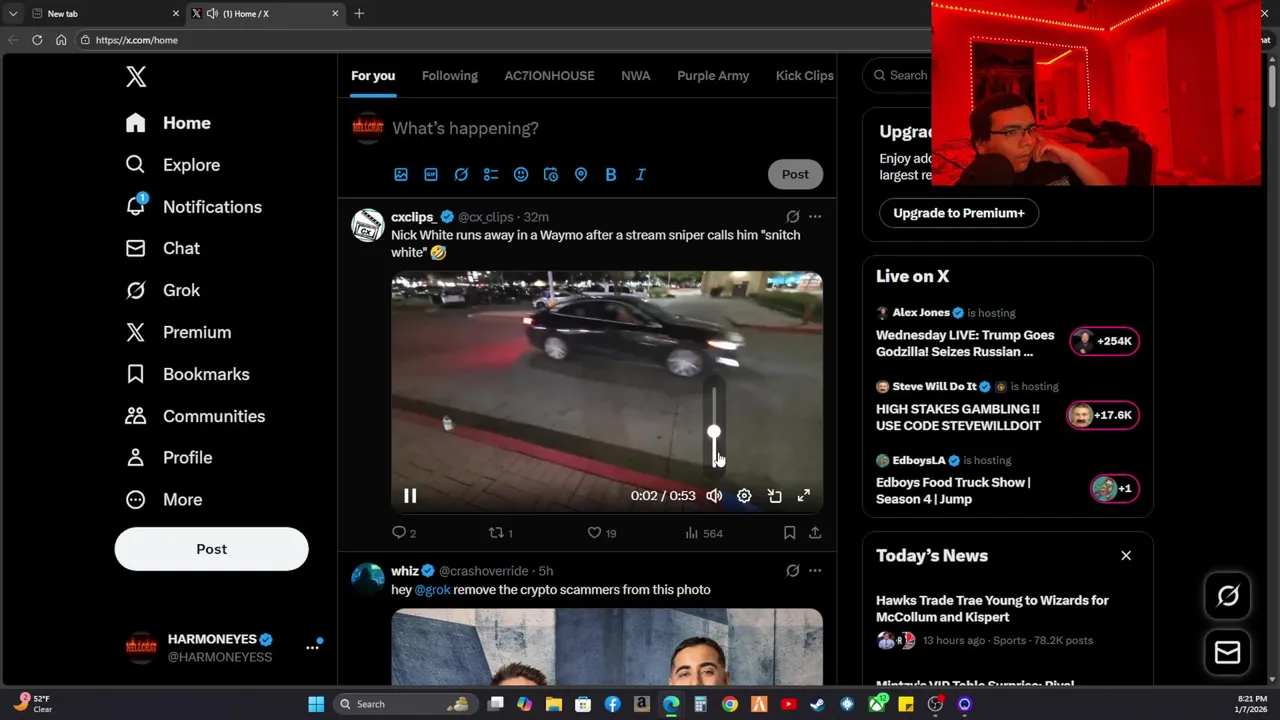Screen dimensions: 1280x720
Task: Open the emoji picker in composer
Action: coord(521,174)
